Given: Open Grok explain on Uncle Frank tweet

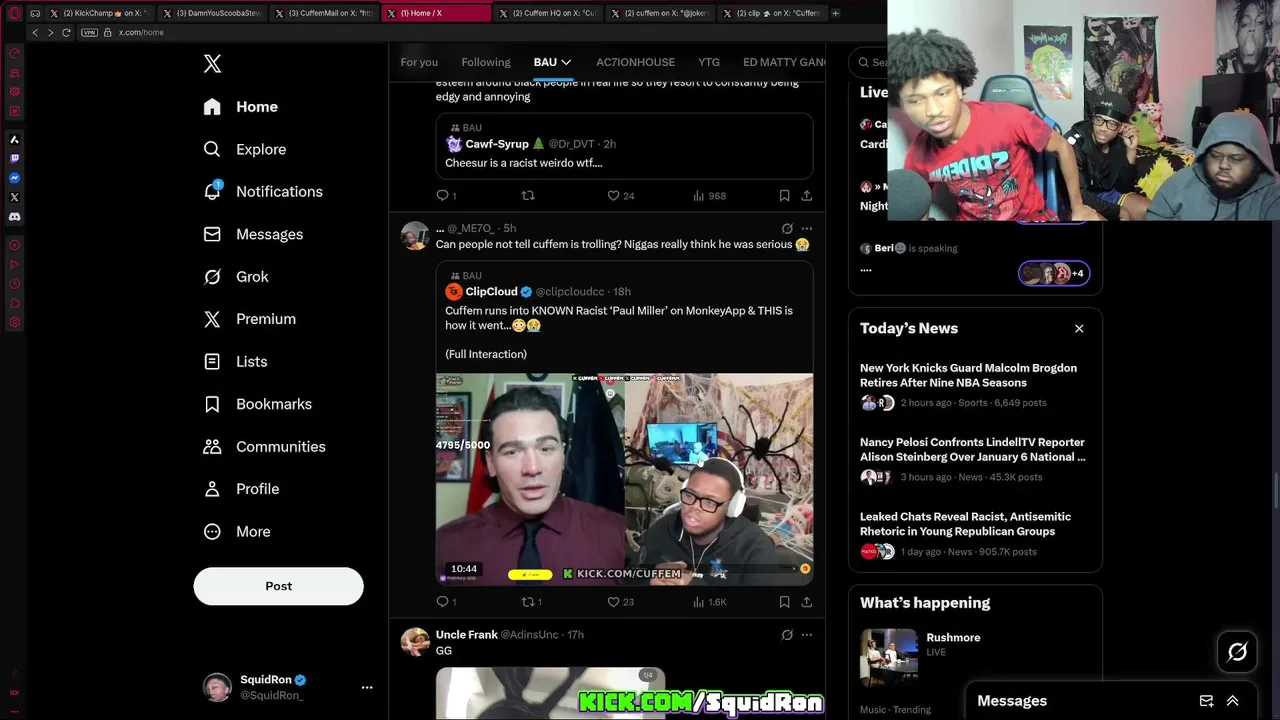Looking at the screenshot, I should point(787,635).
